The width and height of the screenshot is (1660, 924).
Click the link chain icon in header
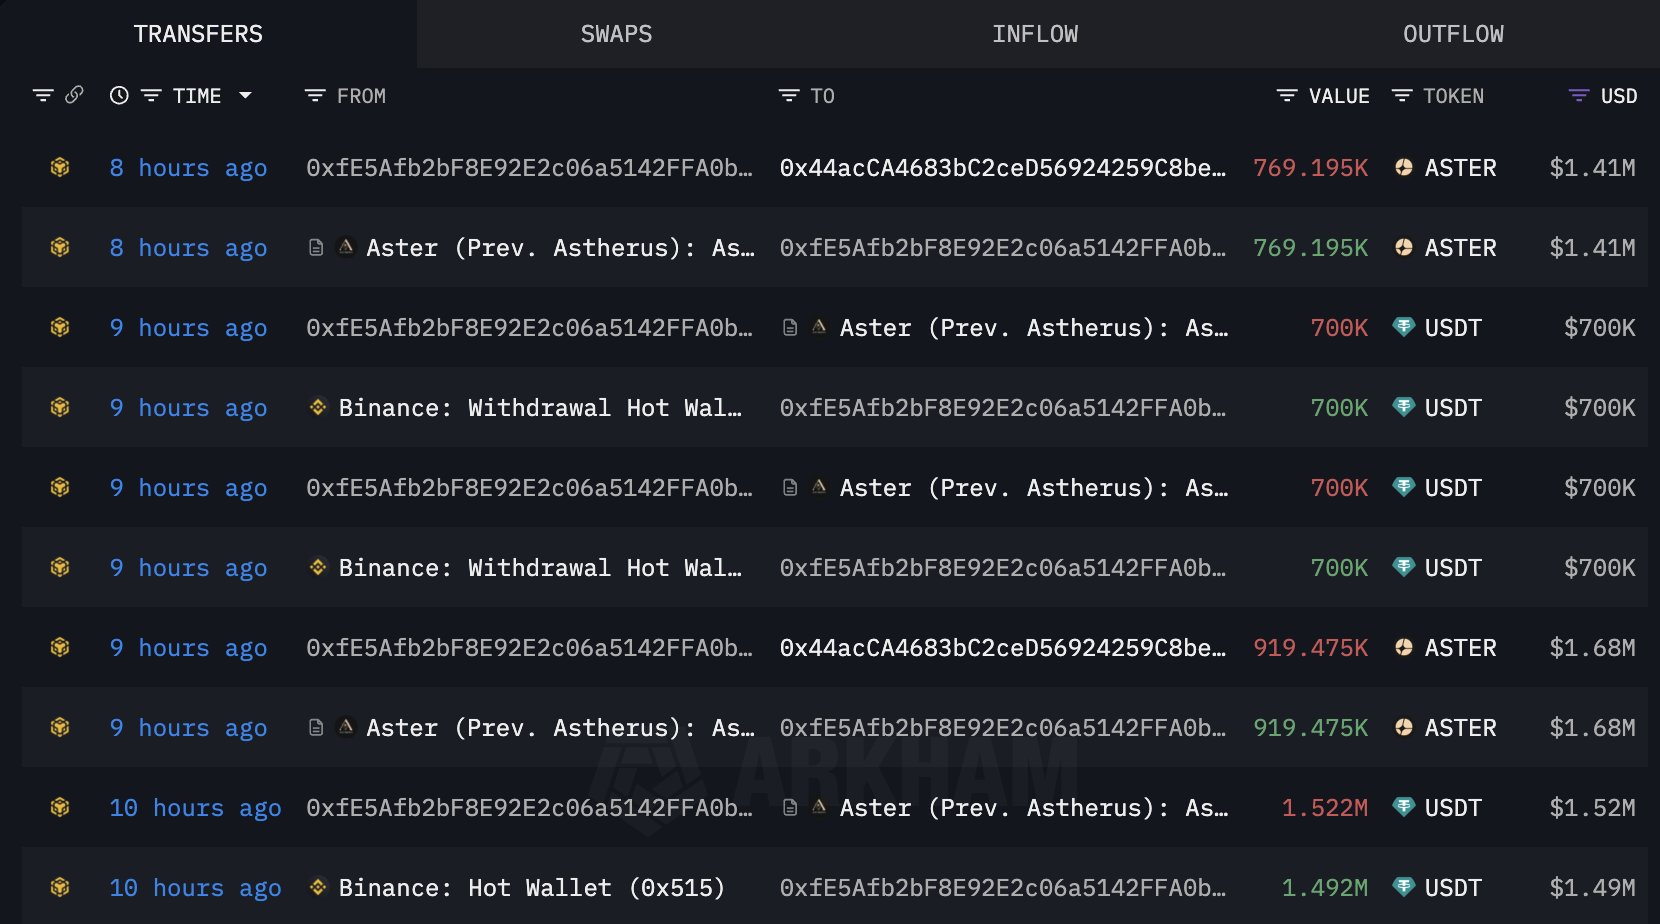(74, 95)
